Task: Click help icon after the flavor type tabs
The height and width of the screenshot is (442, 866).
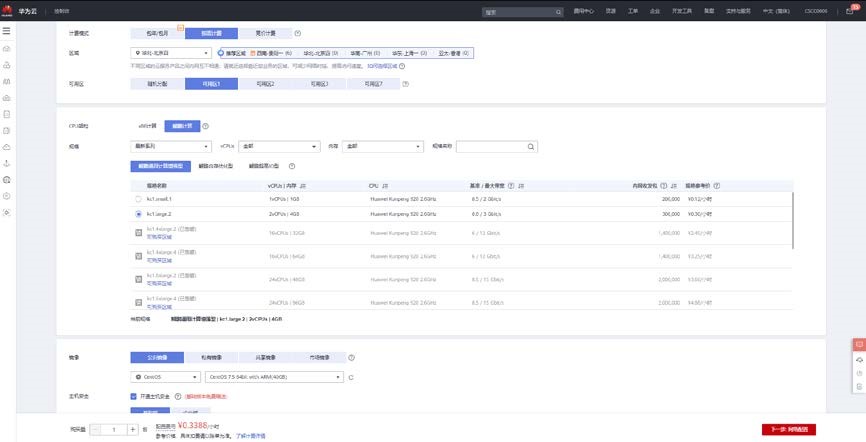Action: (292, 166)
